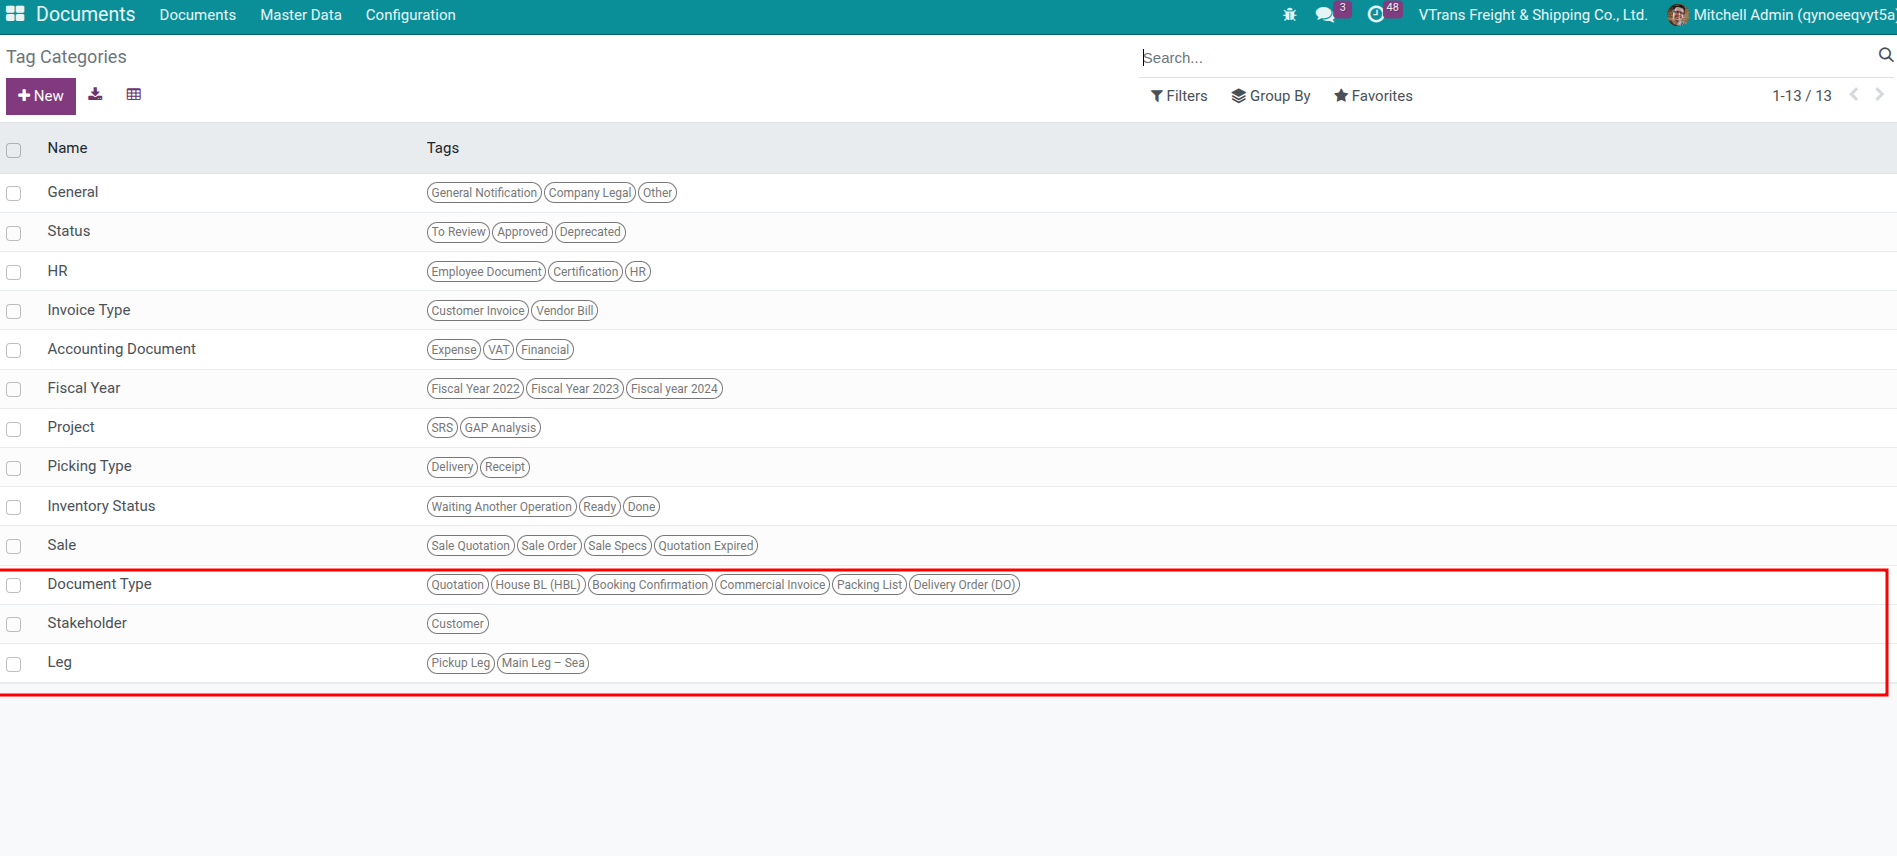The height and width of the screenshot is (856, 1897).
Task: Go to next page arrow
Action: tap(1879, 95)
